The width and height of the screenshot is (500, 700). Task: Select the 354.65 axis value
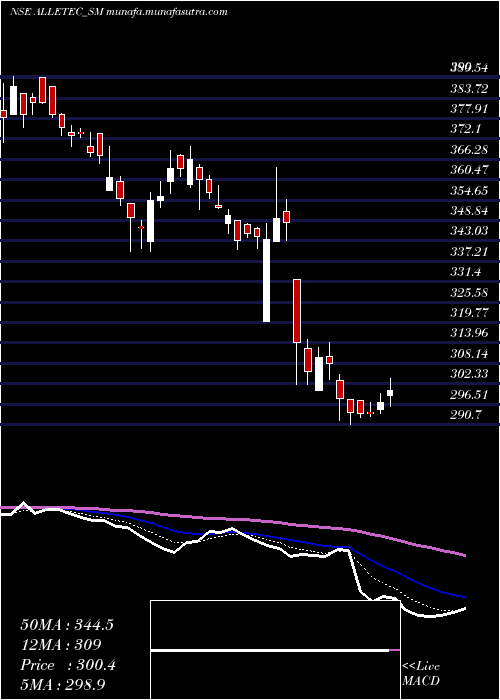coord(469,191)
